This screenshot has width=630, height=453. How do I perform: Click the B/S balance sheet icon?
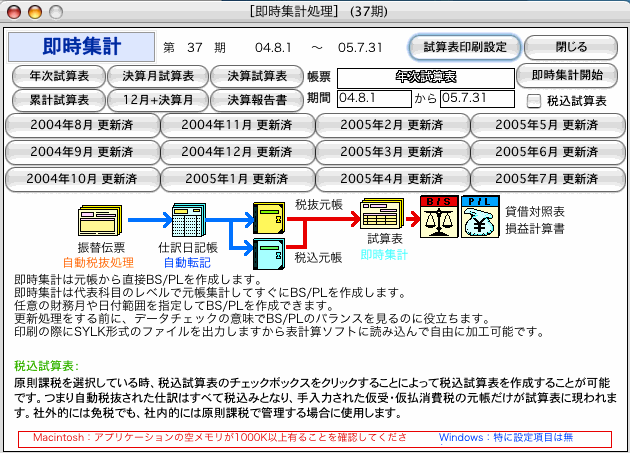pos(440,214)
